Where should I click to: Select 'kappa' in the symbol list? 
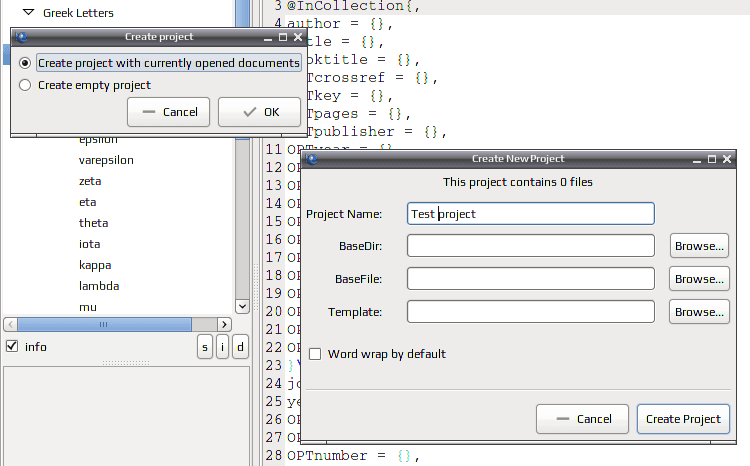click(95, 266)
